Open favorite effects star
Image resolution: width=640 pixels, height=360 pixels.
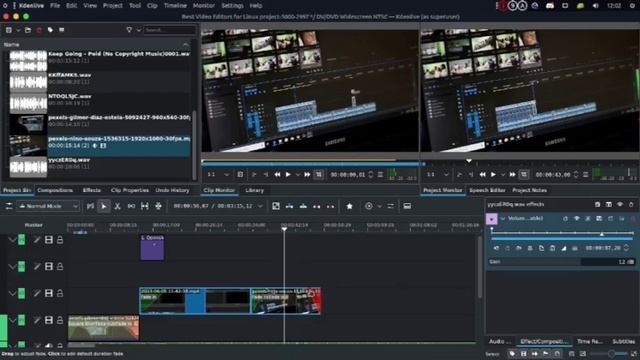point(349,207)
